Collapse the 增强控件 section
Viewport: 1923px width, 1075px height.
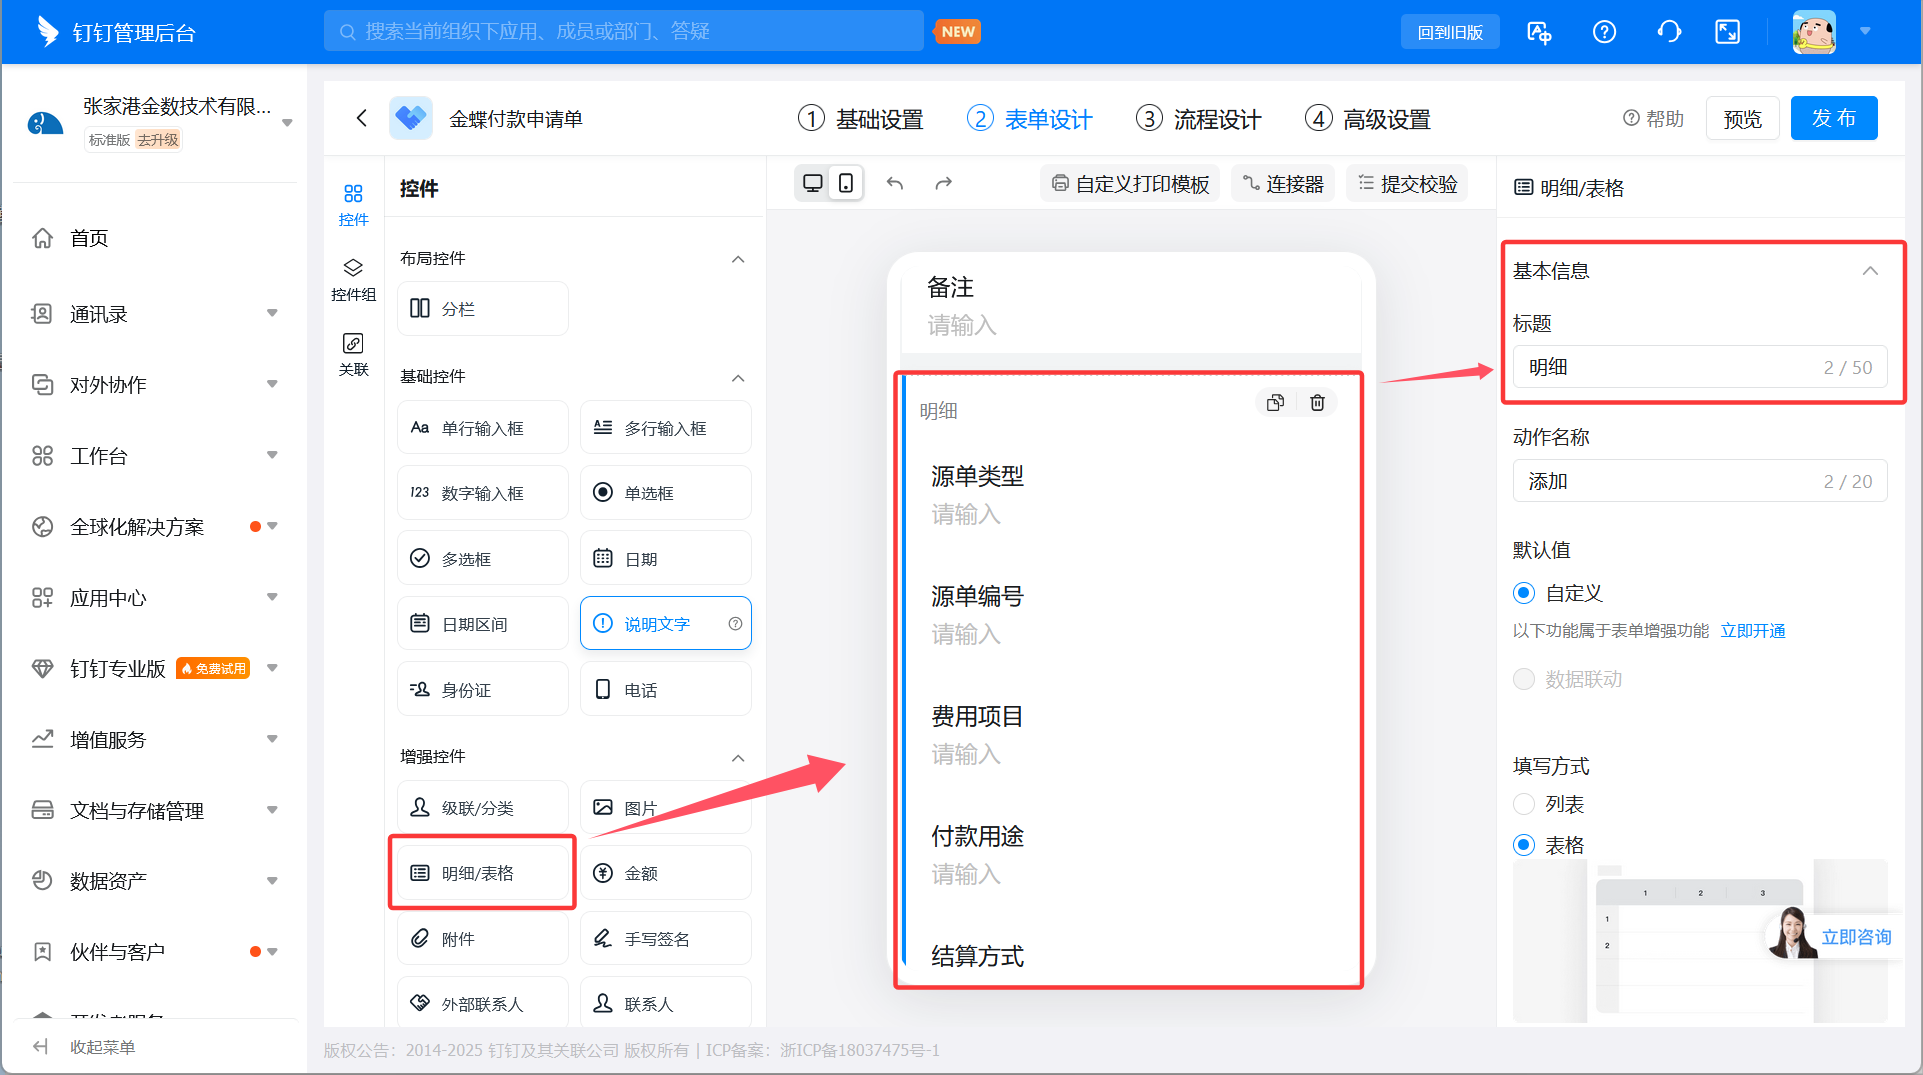tap(738, 757)
